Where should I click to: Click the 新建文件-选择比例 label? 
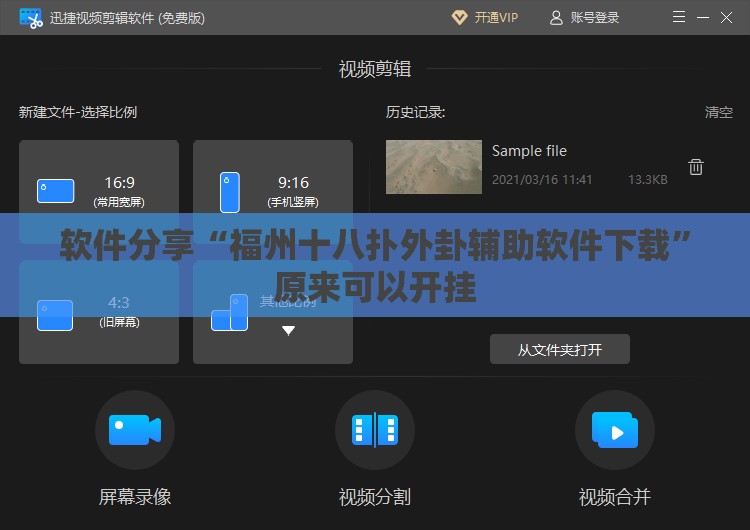click(78, 112)
